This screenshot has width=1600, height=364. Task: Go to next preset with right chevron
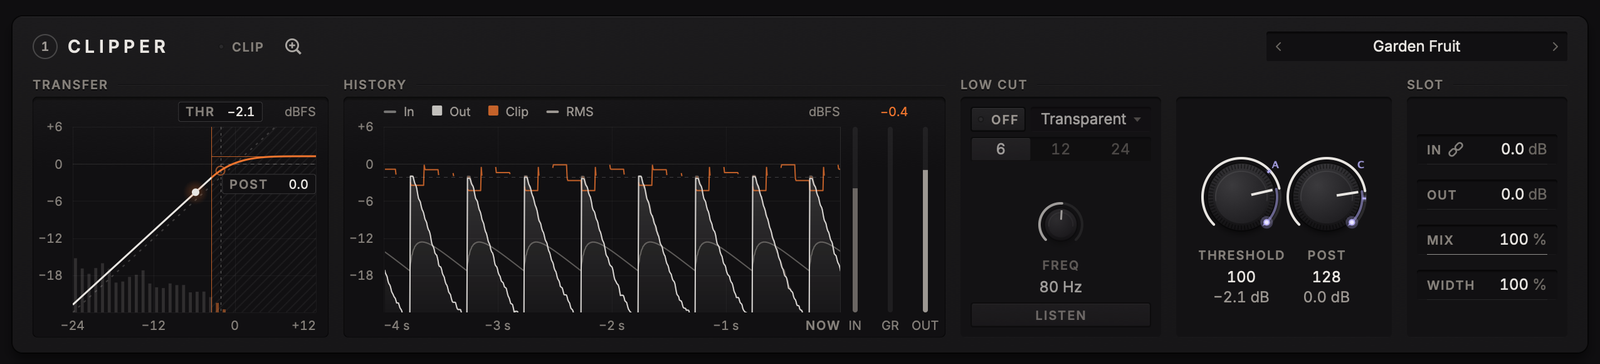tap(1555, 46)
